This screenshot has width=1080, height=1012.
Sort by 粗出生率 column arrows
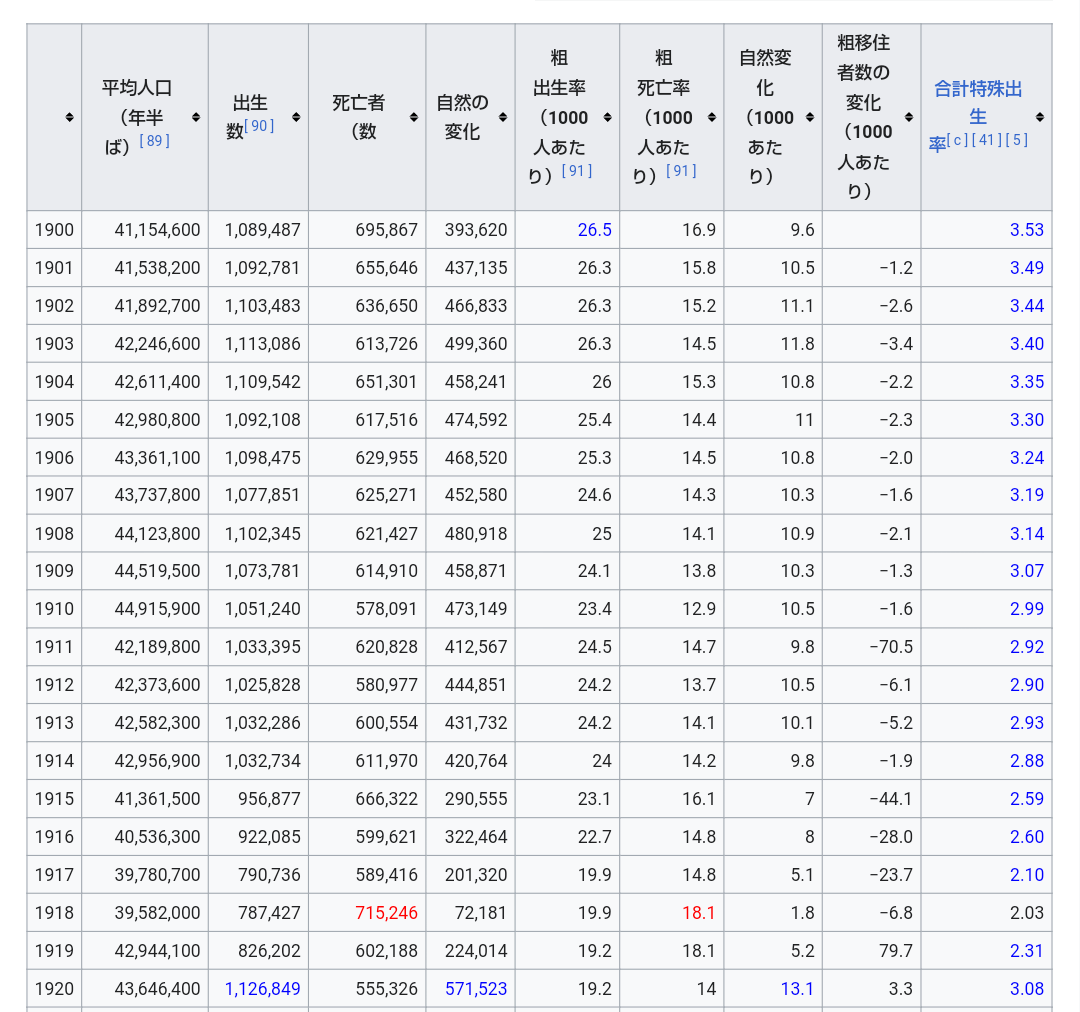coord(608,117)
